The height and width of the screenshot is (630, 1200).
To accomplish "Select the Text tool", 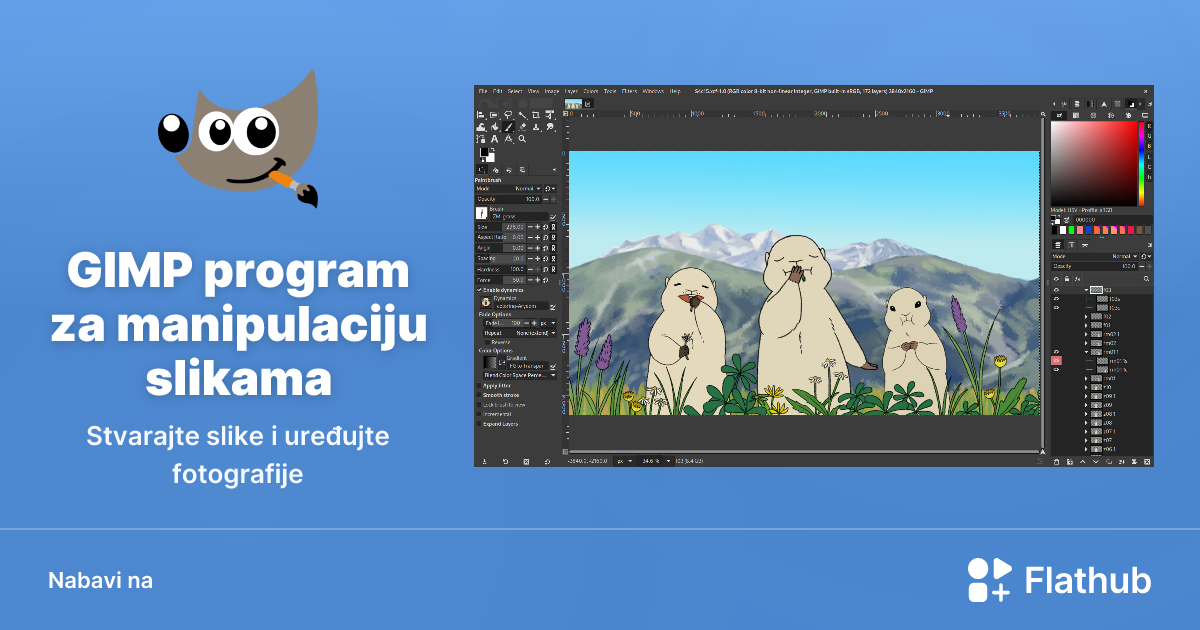I will coord(495,139).
